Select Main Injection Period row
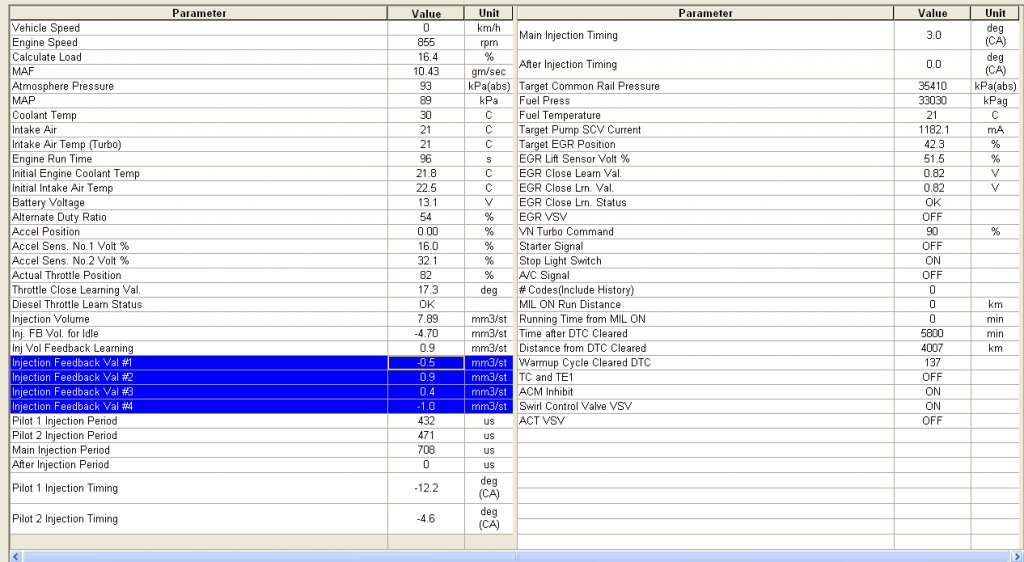Viewport: 1024px width, 562px height. [262, 450]
